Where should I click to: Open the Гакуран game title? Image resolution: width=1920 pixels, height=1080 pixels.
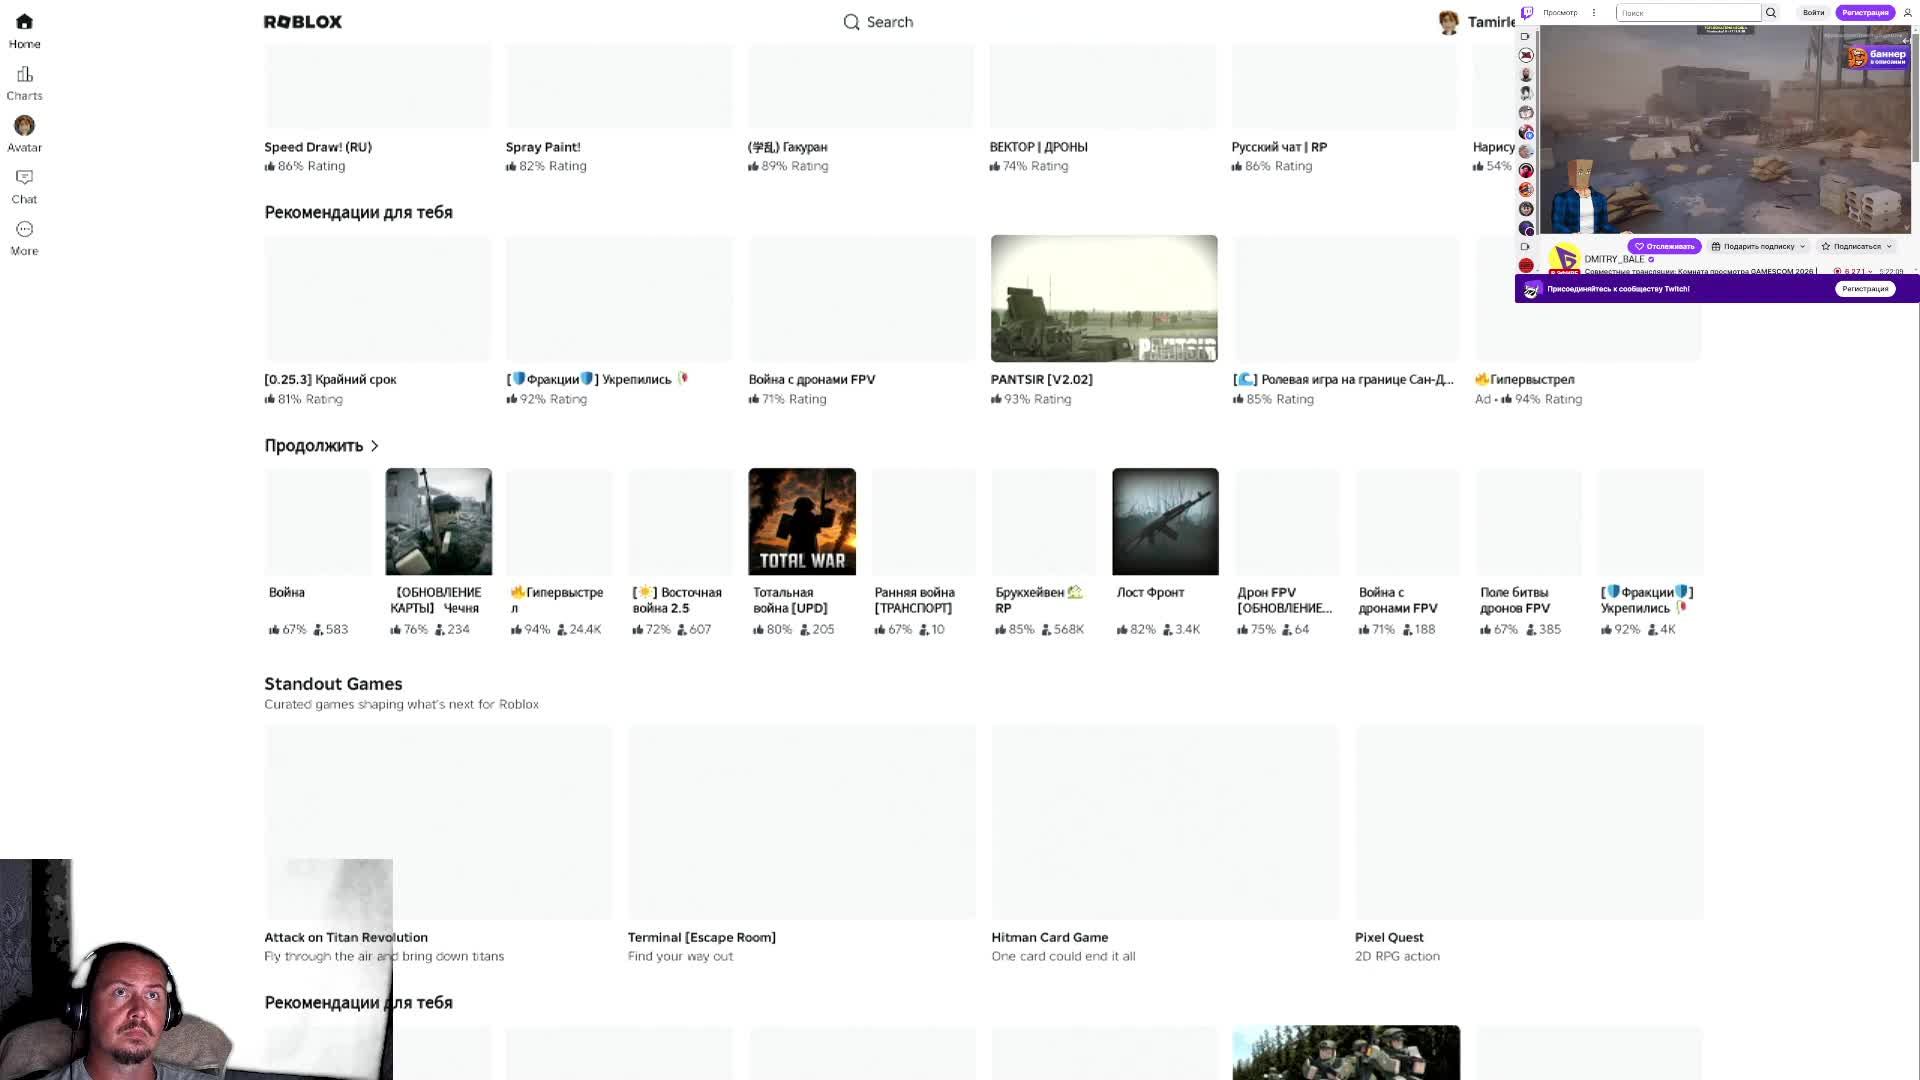(787, 147)
